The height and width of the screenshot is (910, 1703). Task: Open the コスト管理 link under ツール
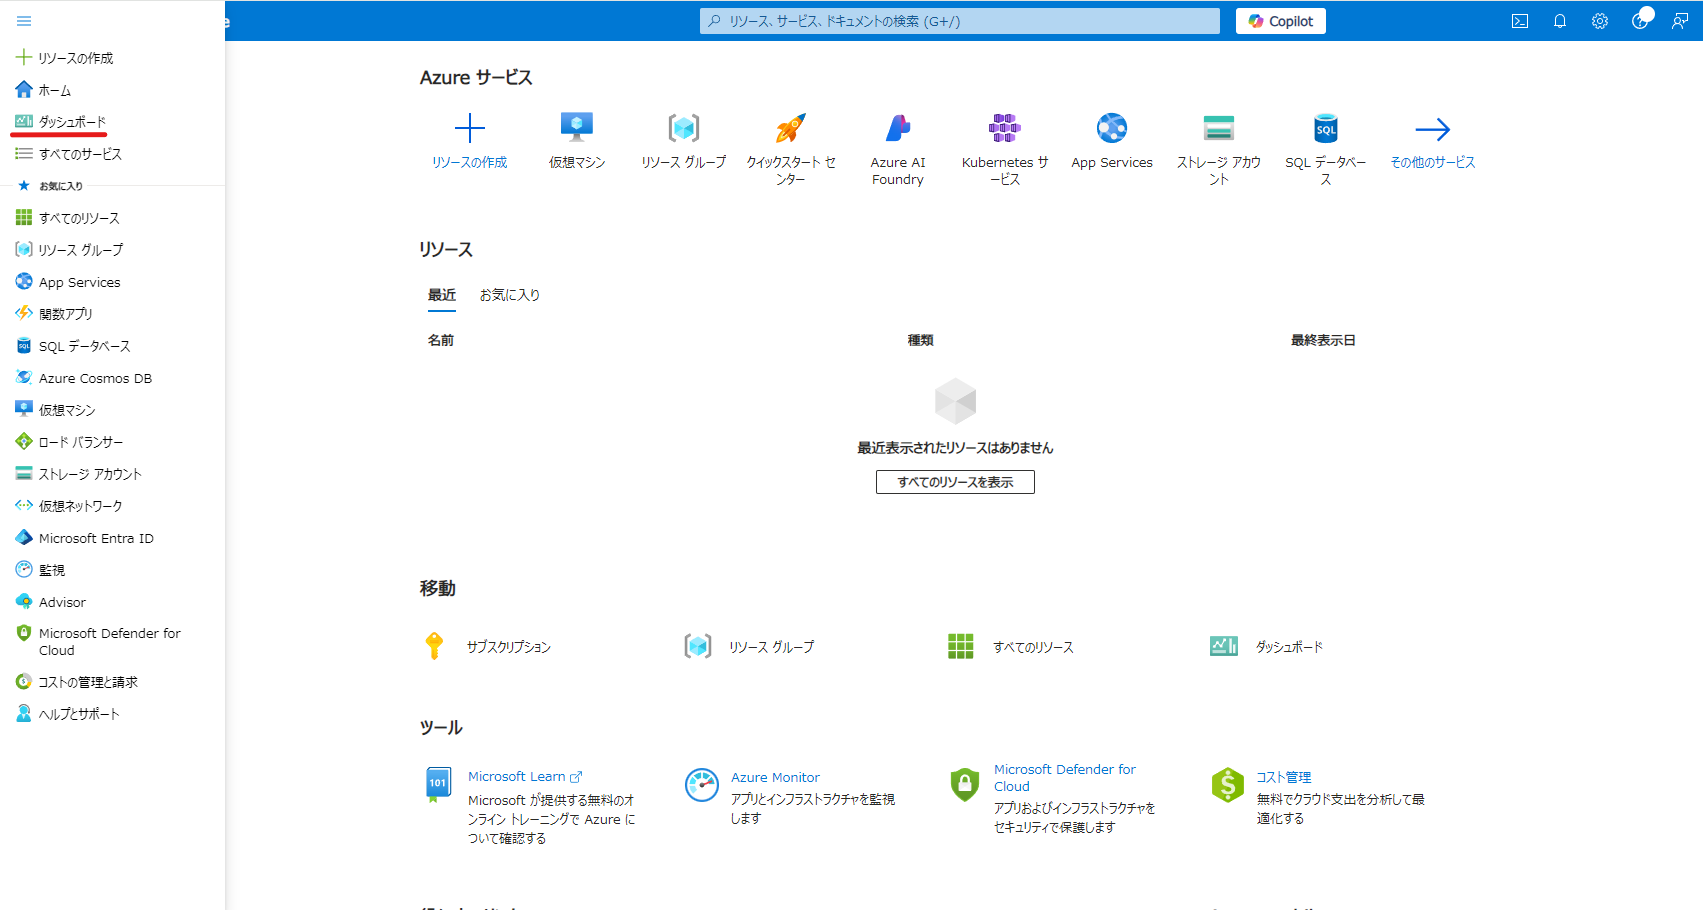(1284, 777)
